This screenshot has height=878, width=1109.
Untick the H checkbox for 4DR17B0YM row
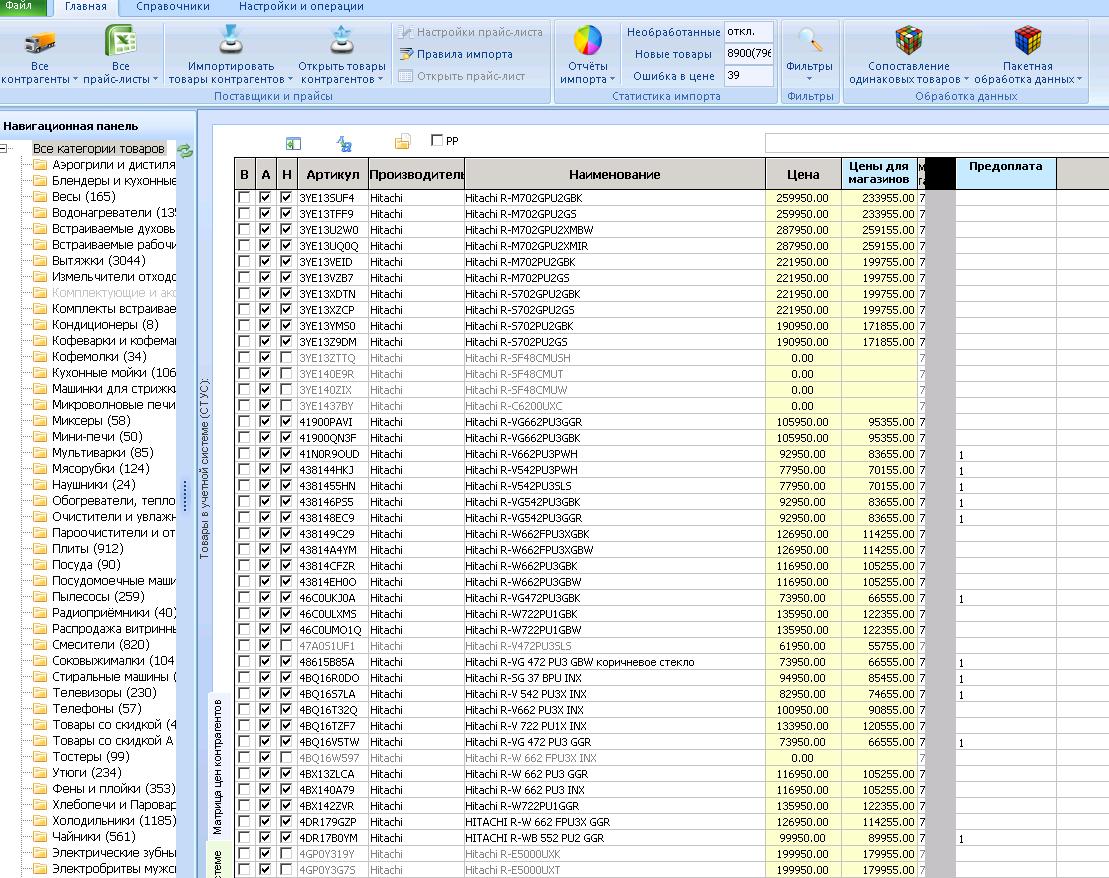286,837
